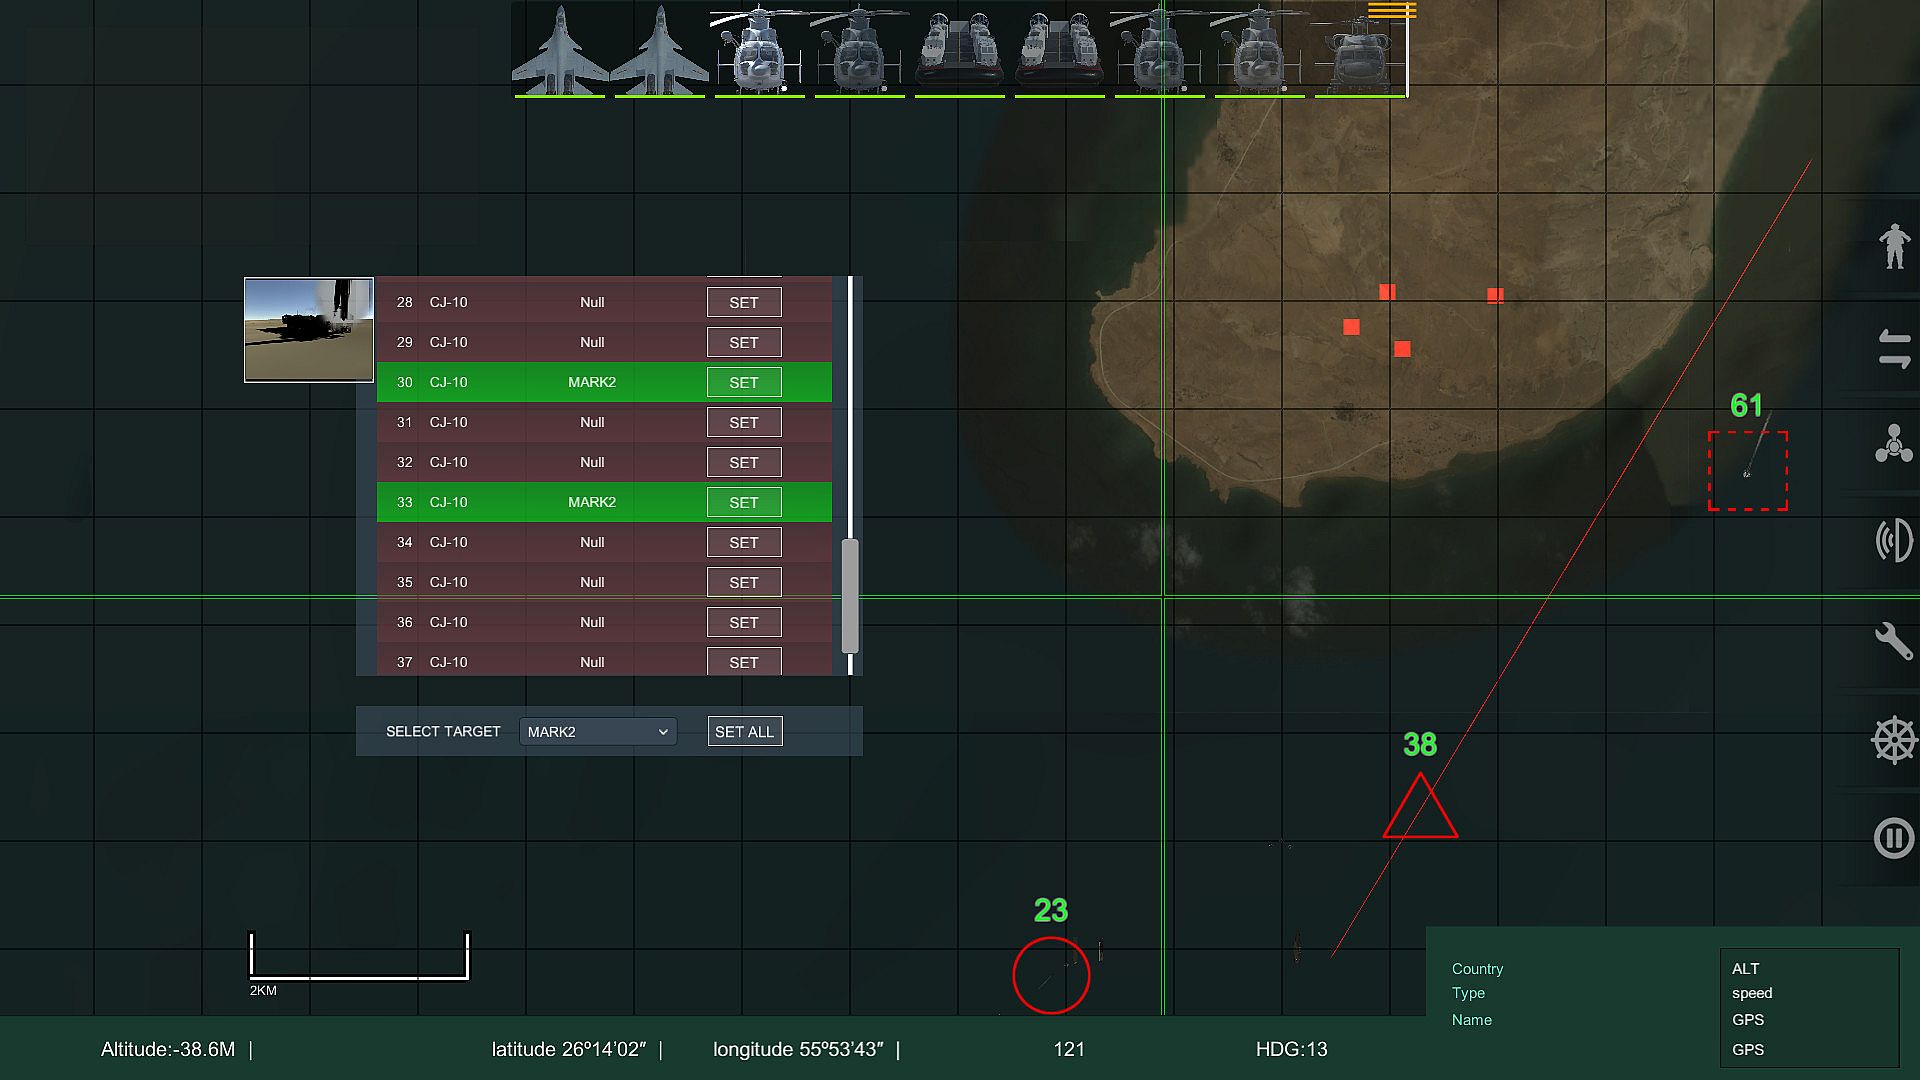Click the ship's helm wheel icon

point(1893,741)
